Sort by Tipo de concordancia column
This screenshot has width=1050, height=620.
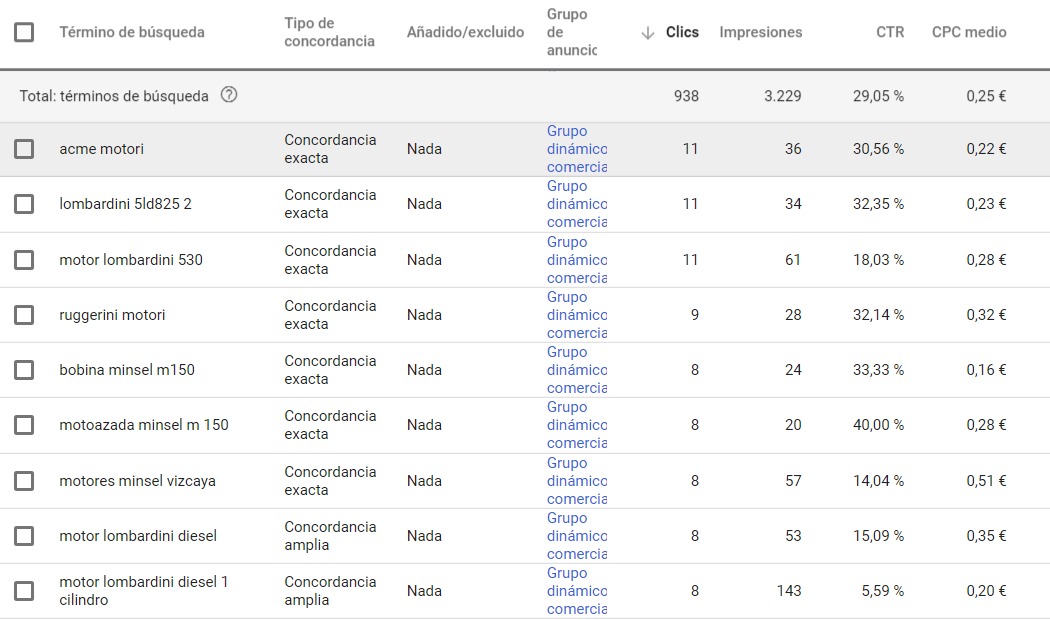point(329,32)
